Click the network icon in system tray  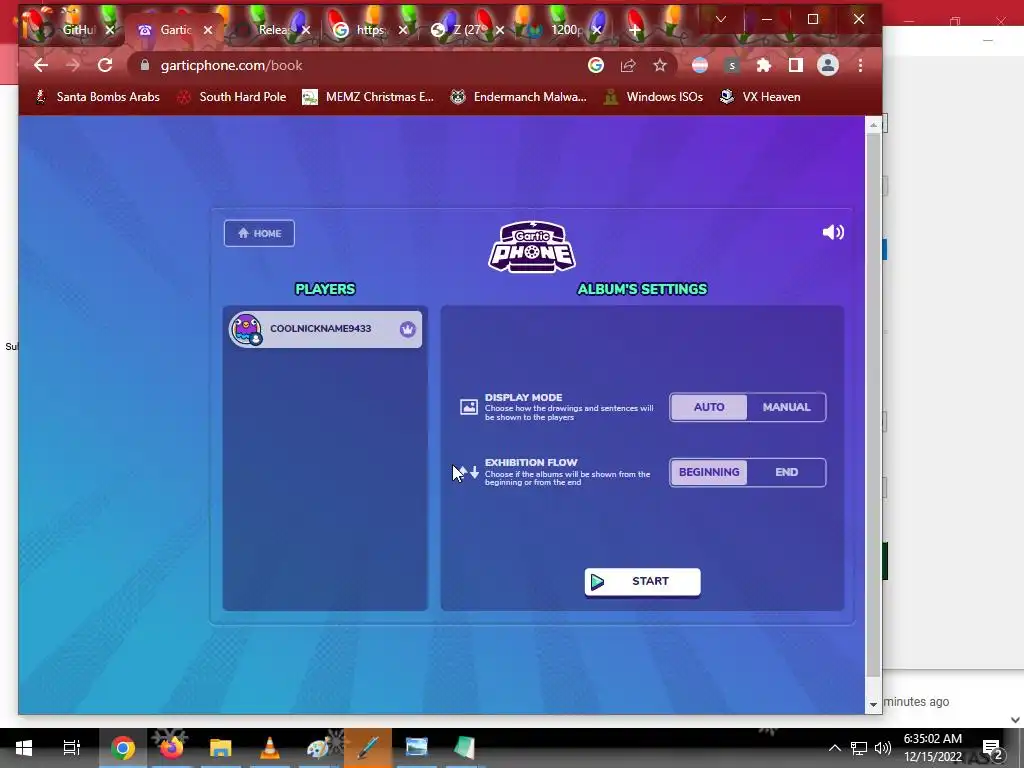(859, 748)
